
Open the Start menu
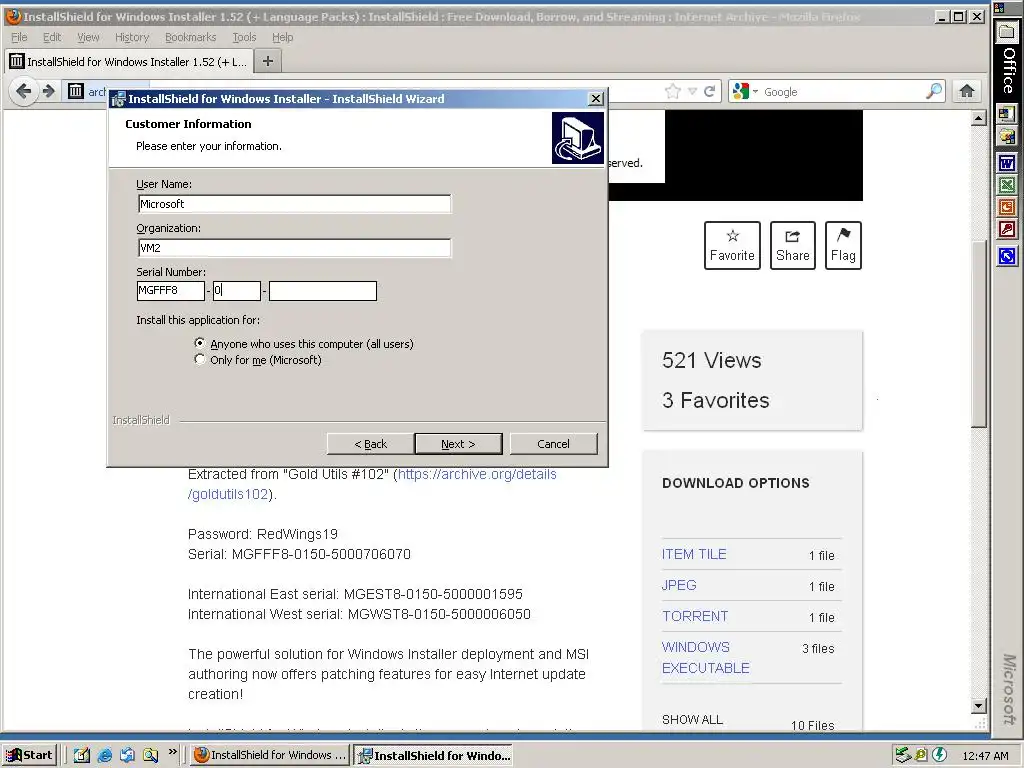(30, 755)
